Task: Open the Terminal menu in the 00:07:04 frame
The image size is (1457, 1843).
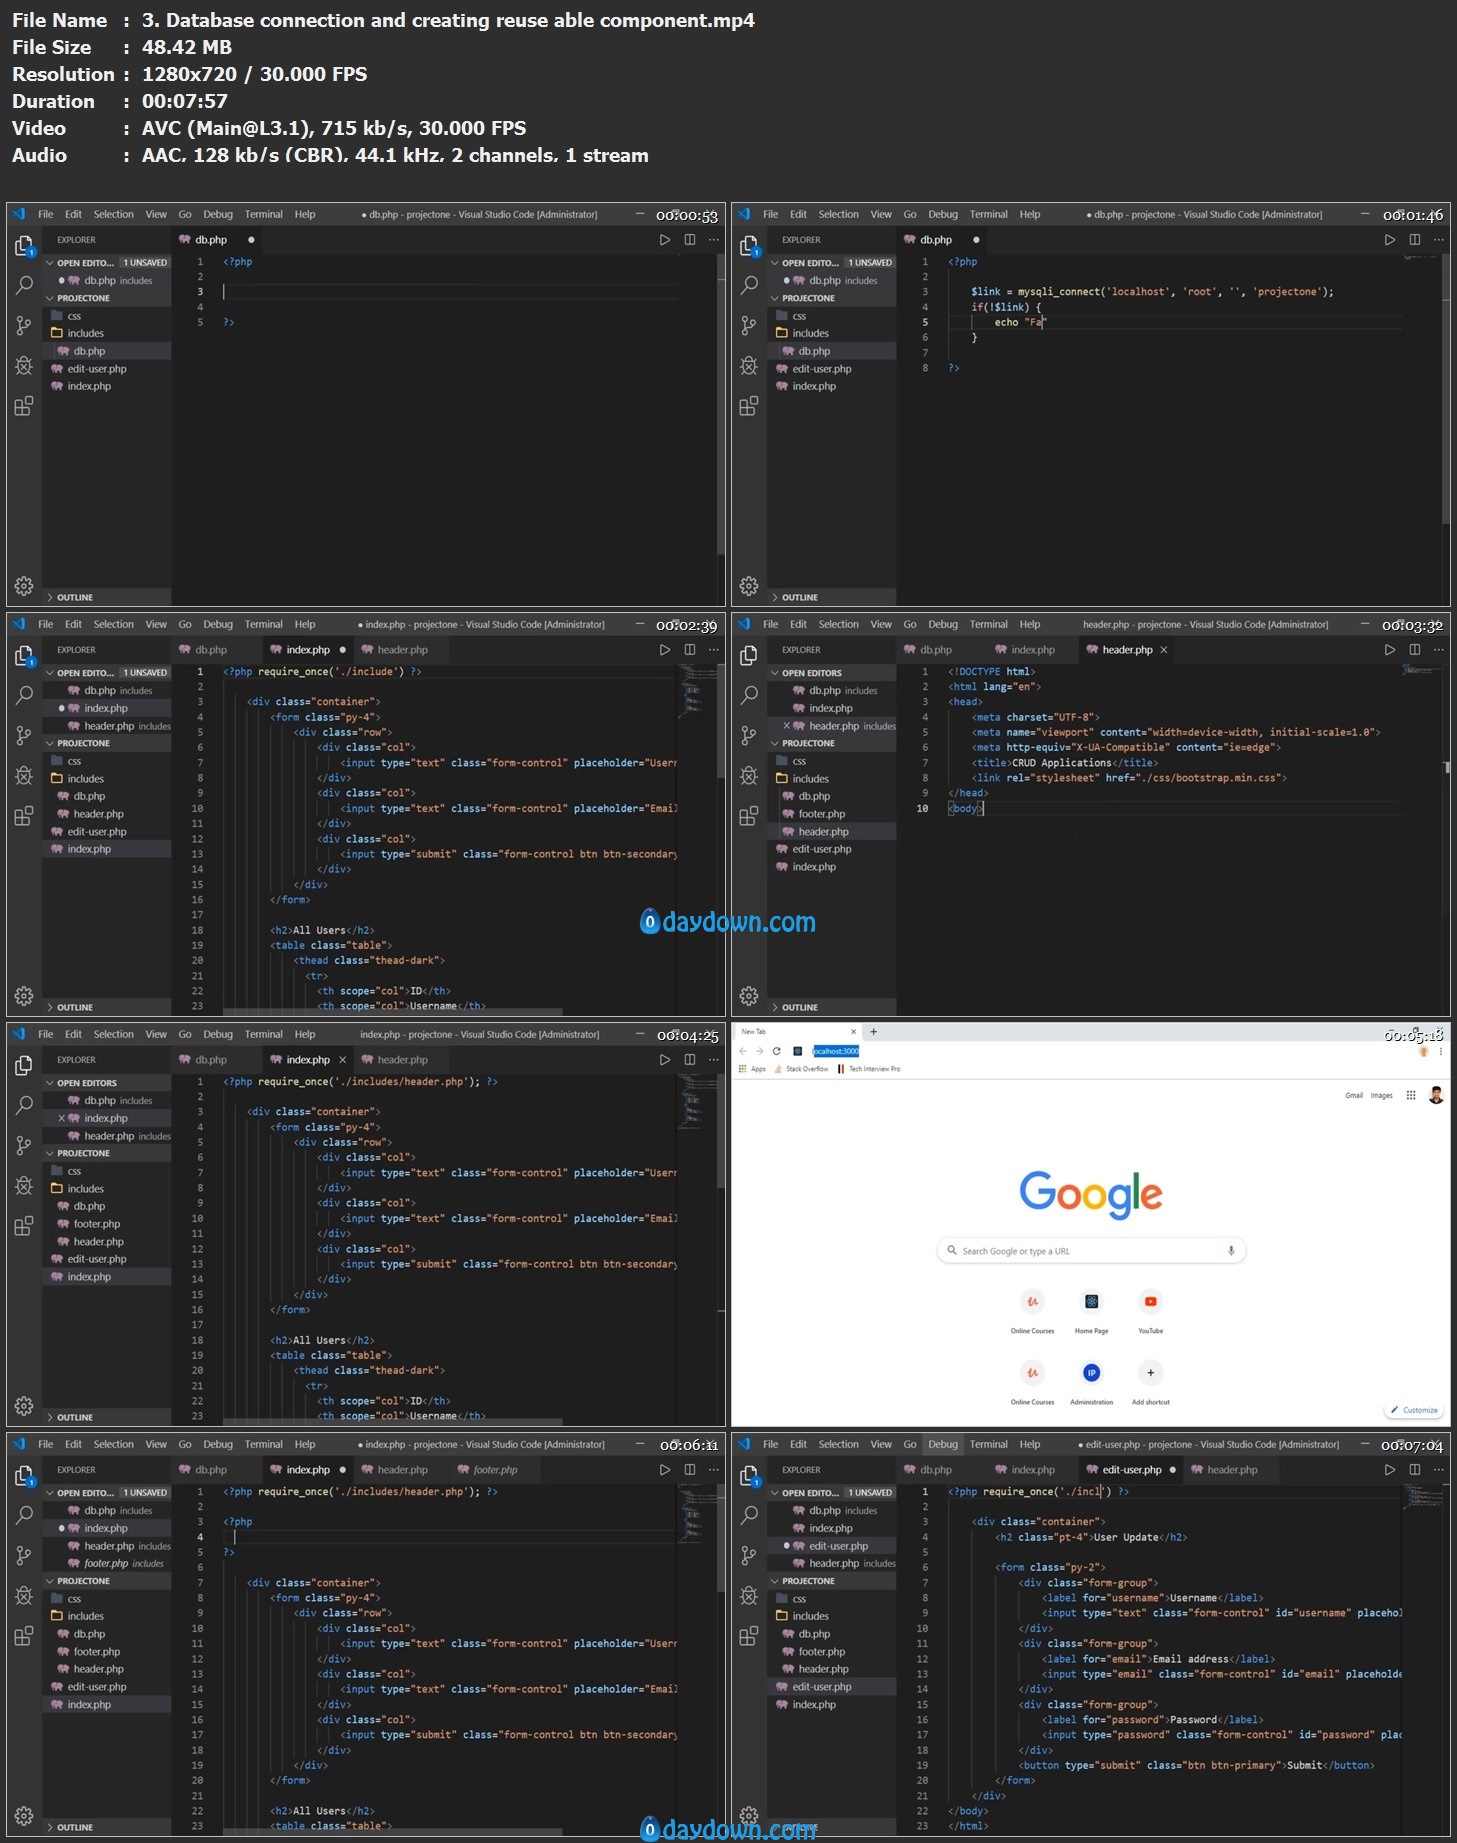Action: pos(988,1444)
